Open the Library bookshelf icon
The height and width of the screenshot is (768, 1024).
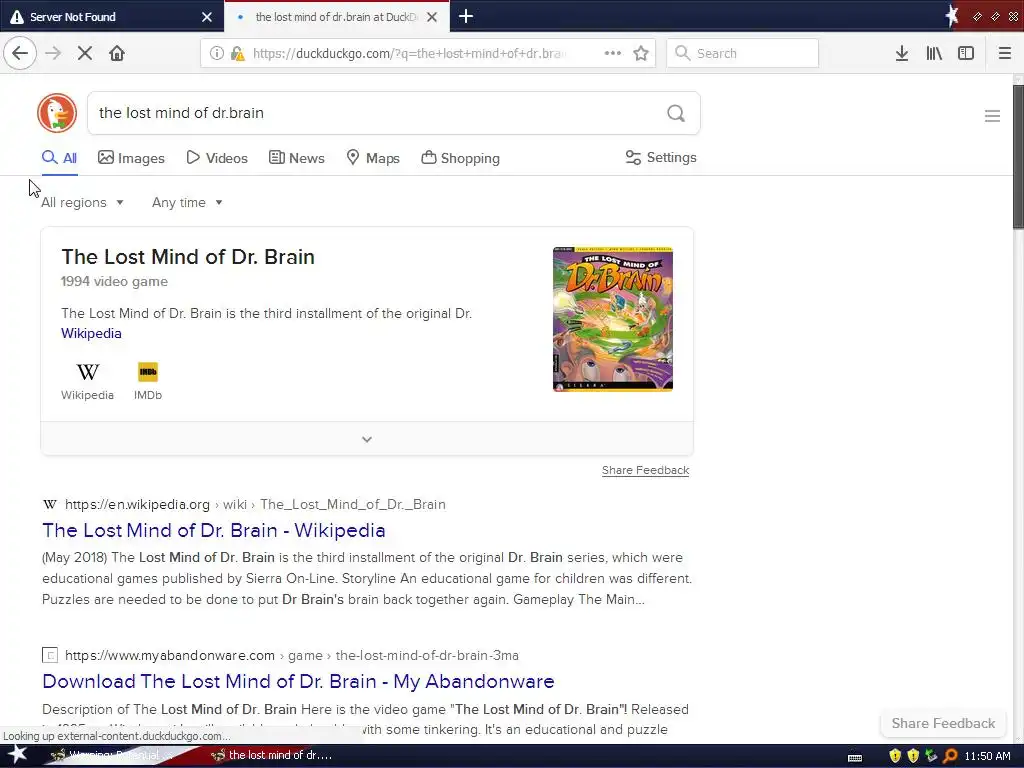click(934, 53)
